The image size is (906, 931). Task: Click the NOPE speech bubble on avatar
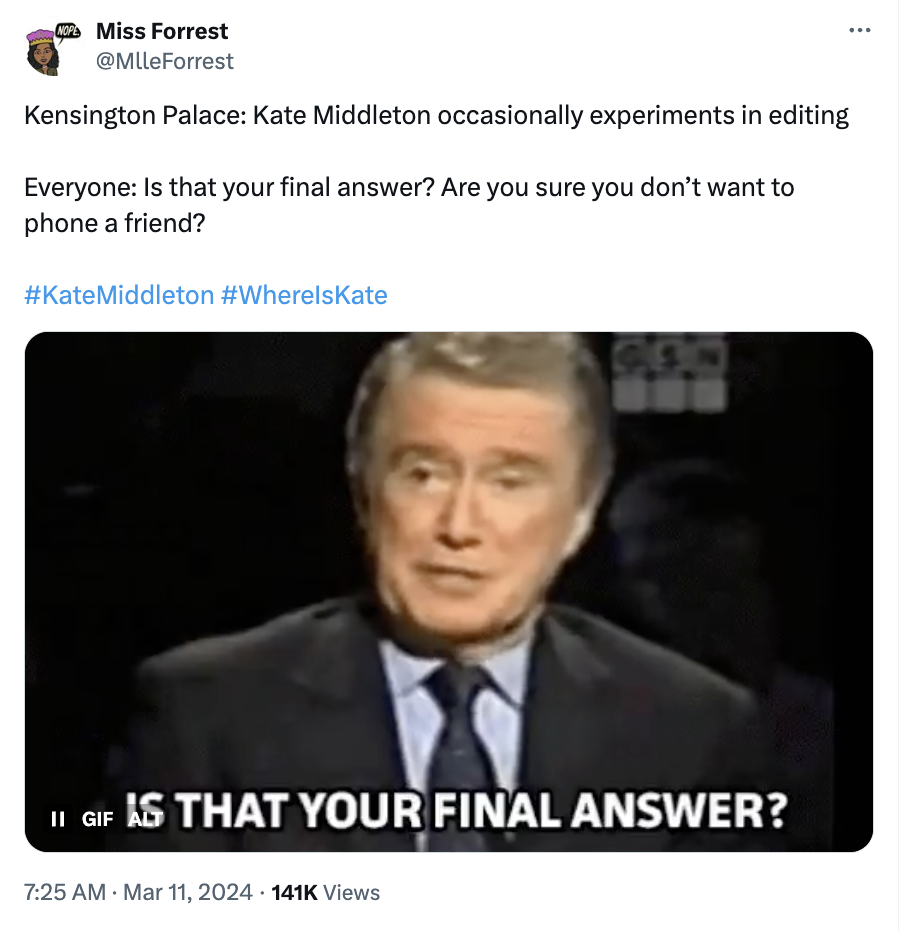pyautogui.click(x=68, y=31)
